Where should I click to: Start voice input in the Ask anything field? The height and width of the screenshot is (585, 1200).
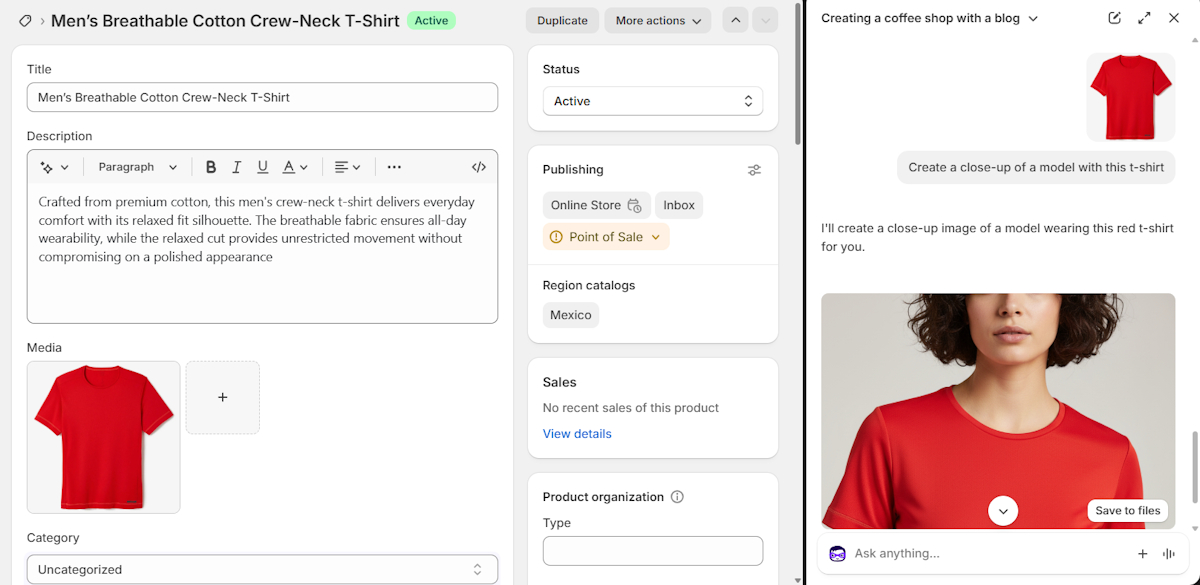(1169, 553)
